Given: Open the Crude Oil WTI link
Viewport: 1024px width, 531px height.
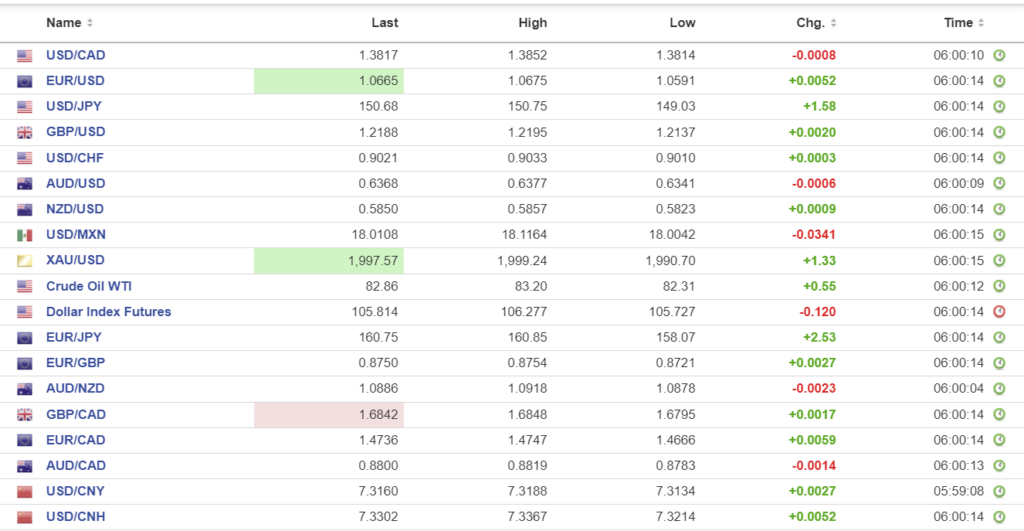Looking at the screenshot, I should 88,286.
